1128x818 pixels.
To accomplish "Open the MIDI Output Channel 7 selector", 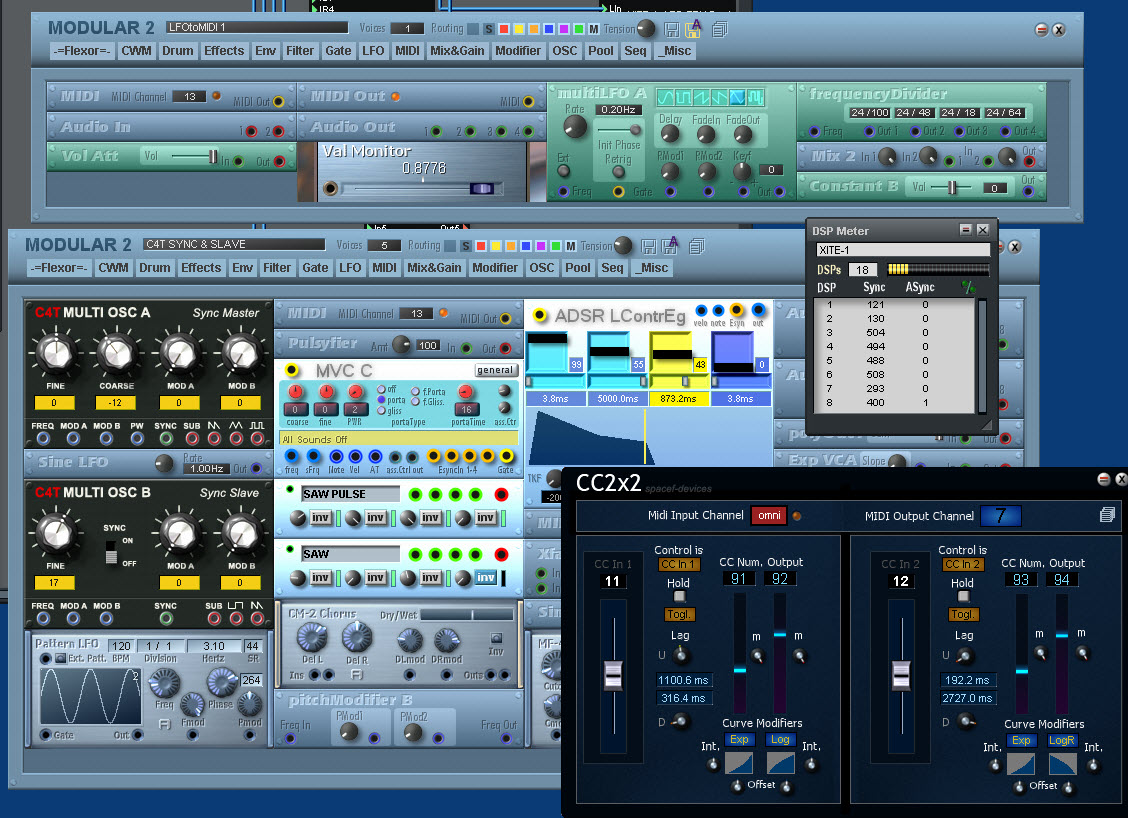I will [x=1000, y=515].
